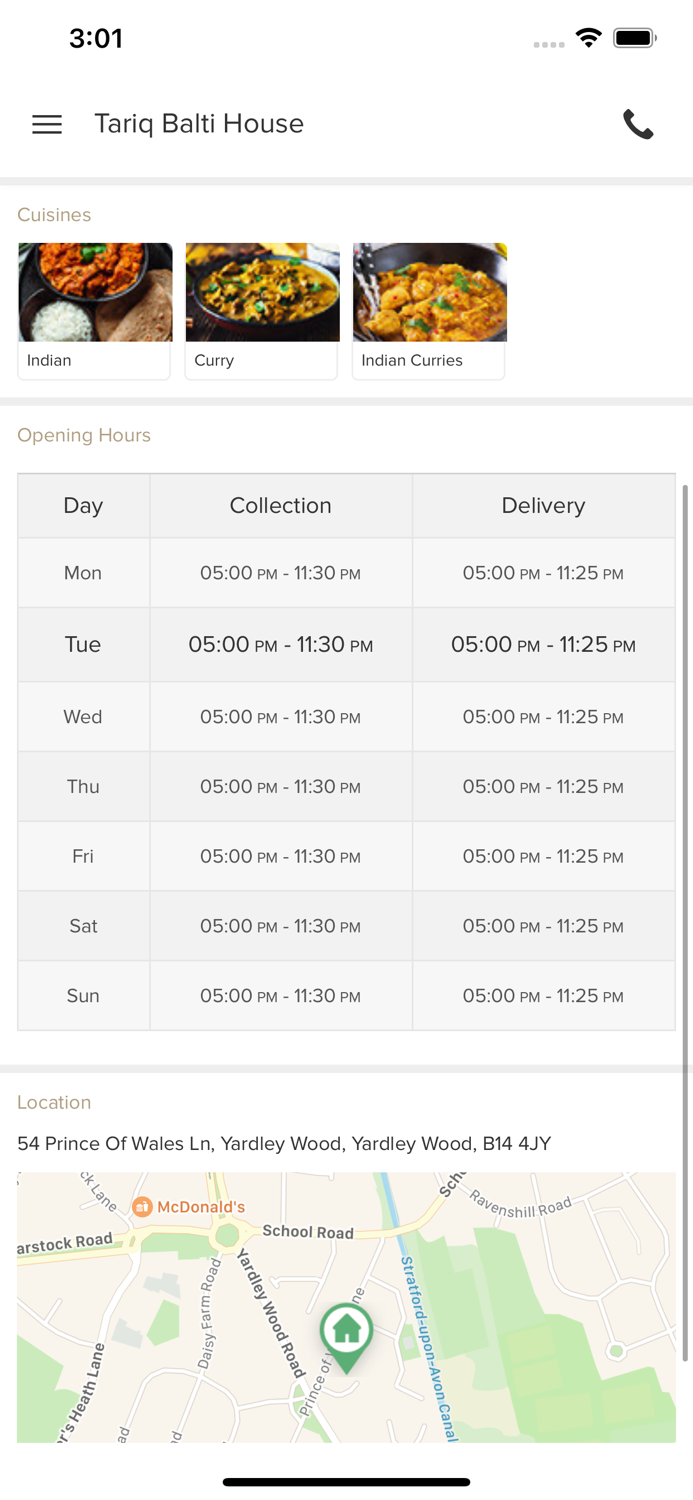
Task: Open the hamburger navigation menu
Action: (47, 124)
